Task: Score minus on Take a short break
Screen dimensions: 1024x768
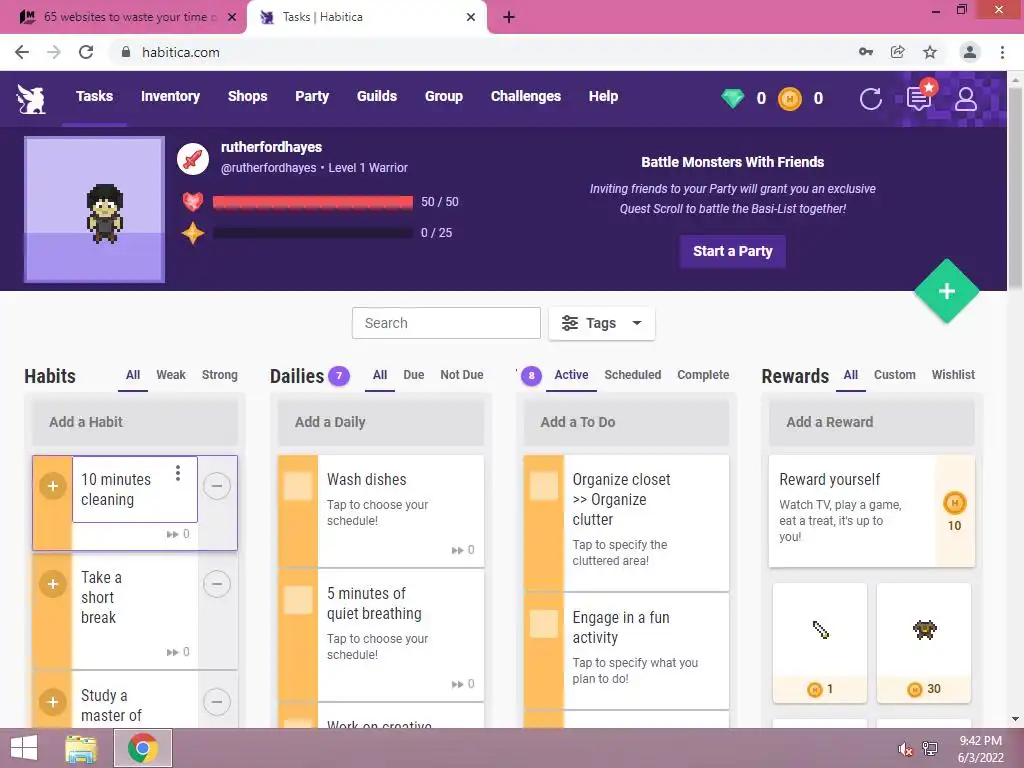Action: (x=217, y=584)
